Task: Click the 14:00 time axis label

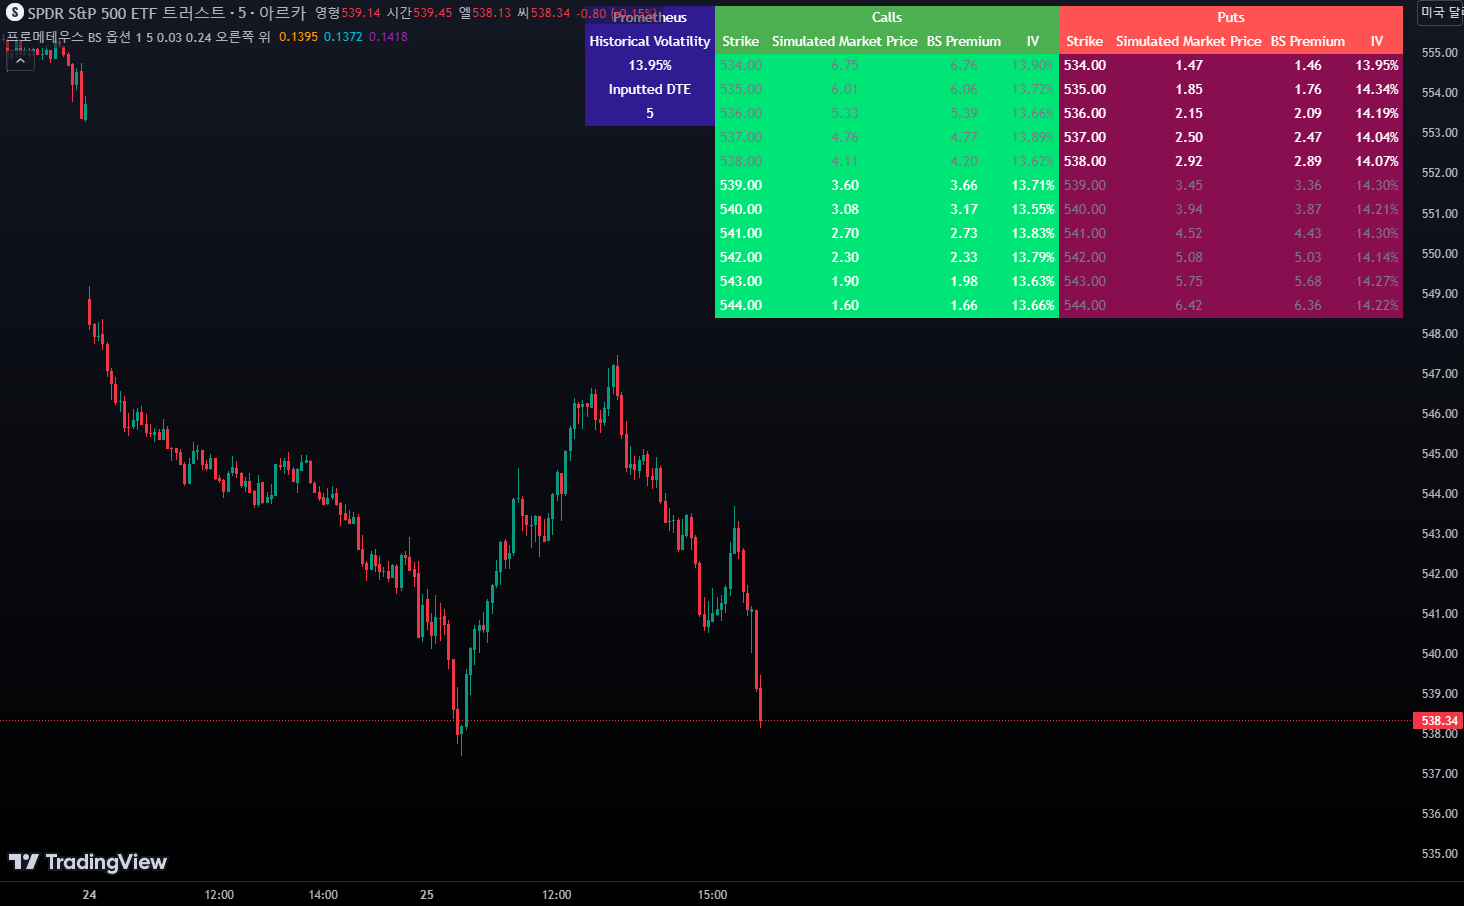Action: pyautogui.click(x=323, y=895)
